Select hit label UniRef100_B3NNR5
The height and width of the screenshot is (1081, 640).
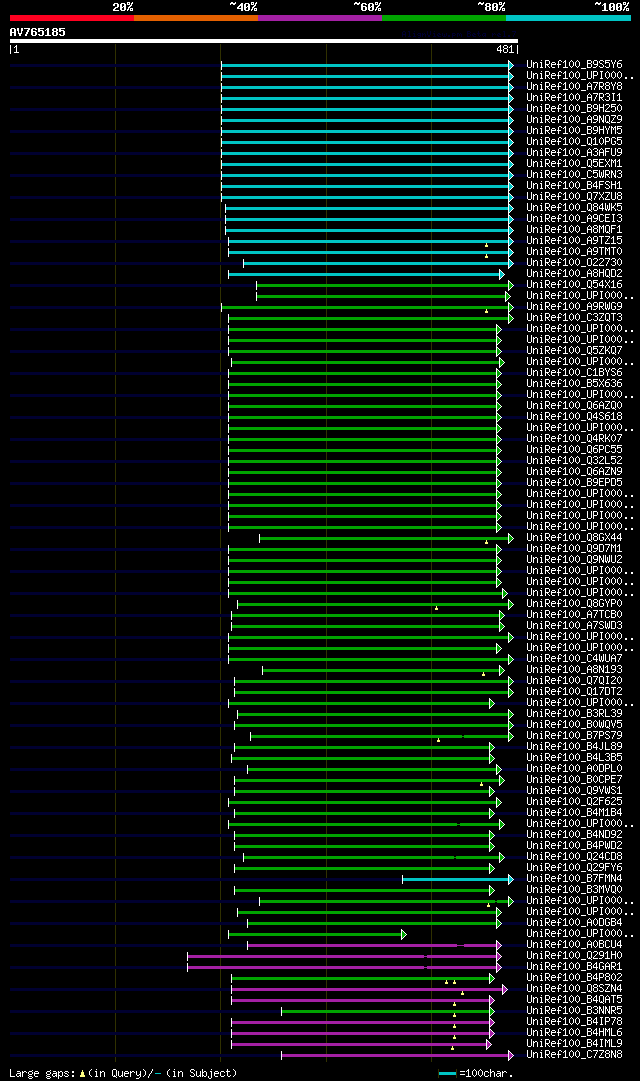tap(574, 1011)
